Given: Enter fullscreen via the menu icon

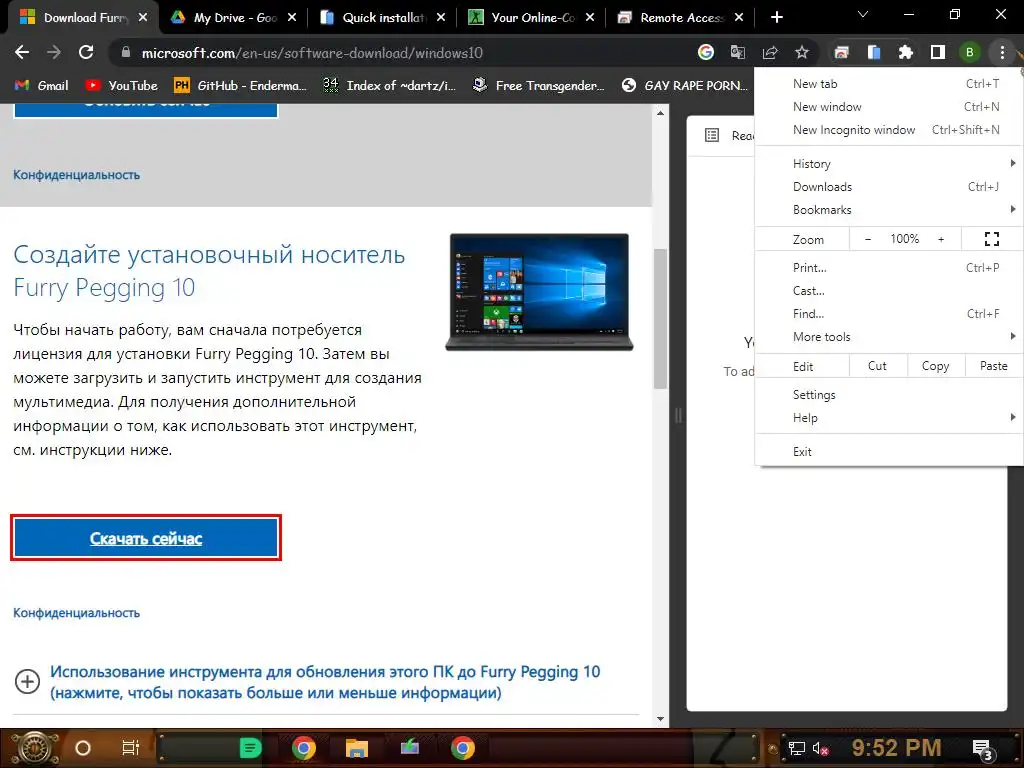Looking at the screenshot, I should tap(991, 239).
